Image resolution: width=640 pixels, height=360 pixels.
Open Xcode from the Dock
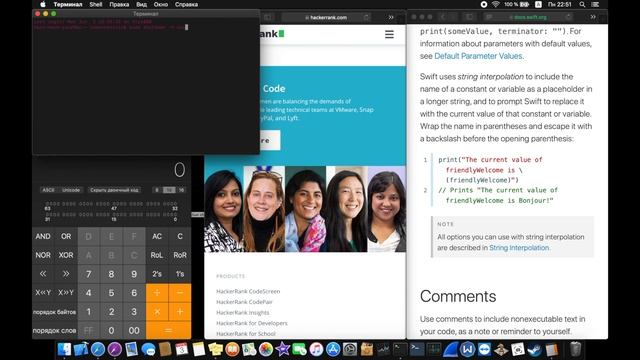coord(81,349)
